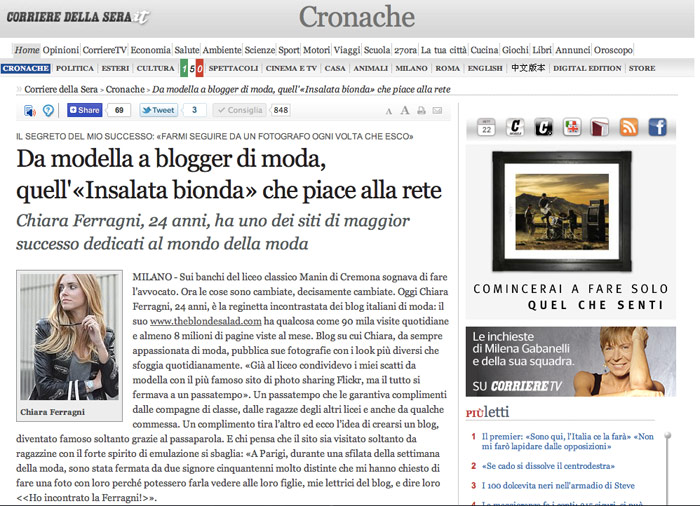This screenshot has height=506, width=700.
Task: Increase text size with large A
Action: (403, 111)
